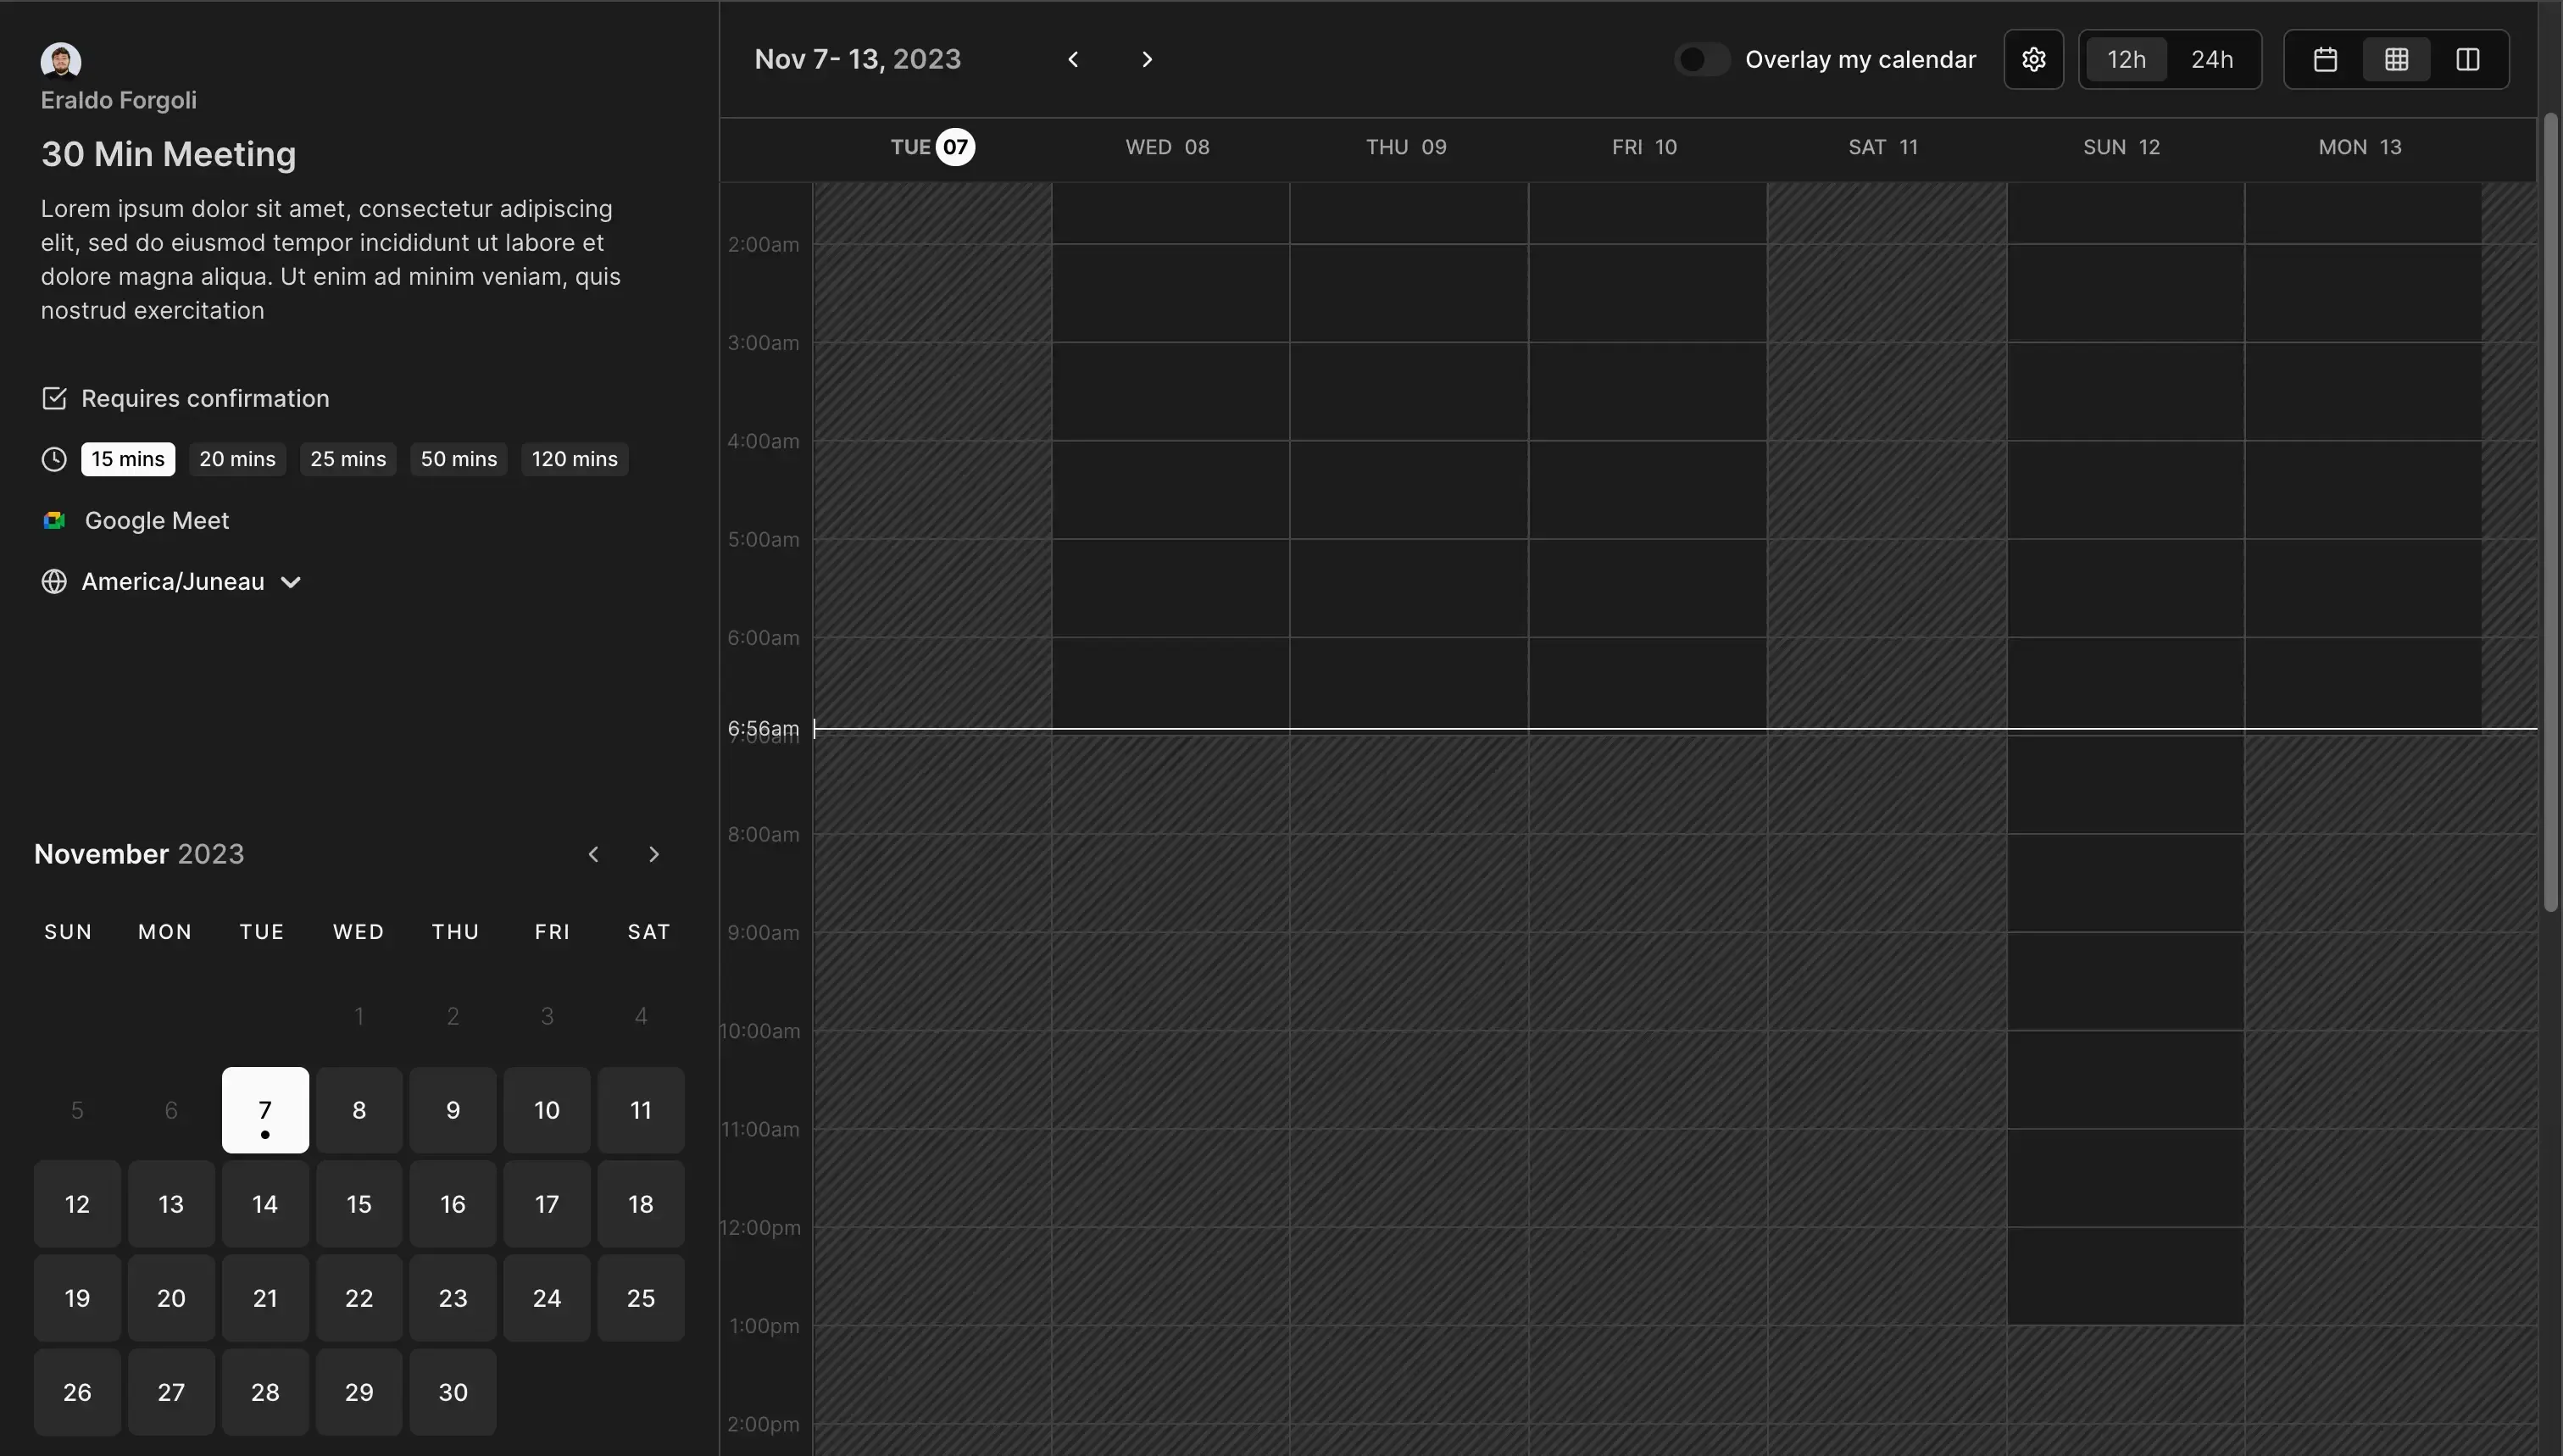Go to previous week arrow
Screen dimensions: 2563x1456
pos(1073,60)
